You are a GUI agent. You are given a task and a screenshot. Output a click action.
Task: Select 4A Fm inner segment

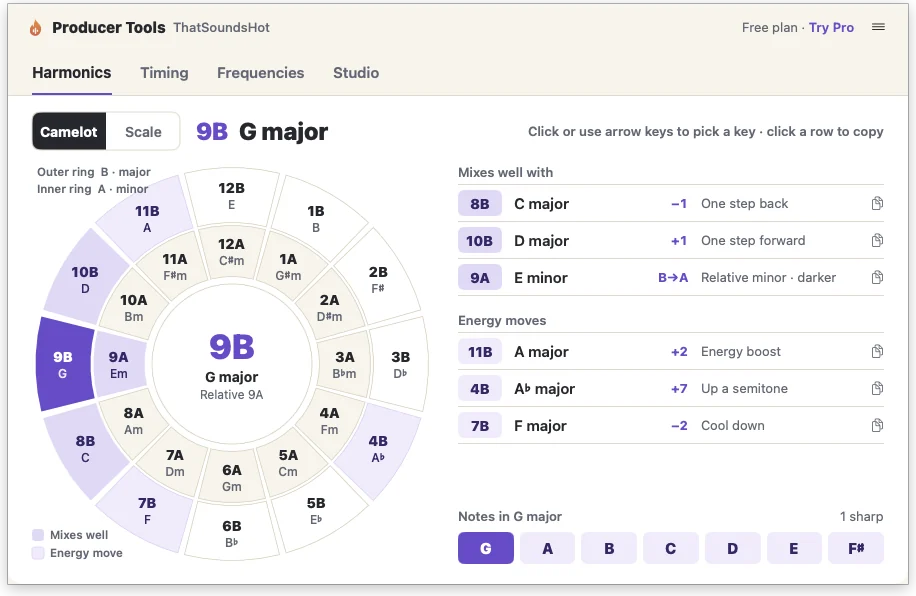[329, 421]
